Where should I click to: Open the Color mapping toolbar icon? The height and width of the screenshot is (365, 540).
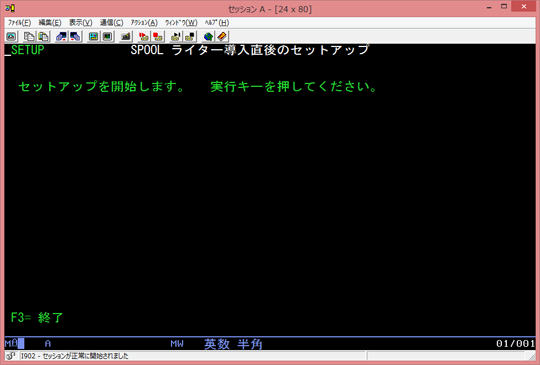[x=107, y=36]
